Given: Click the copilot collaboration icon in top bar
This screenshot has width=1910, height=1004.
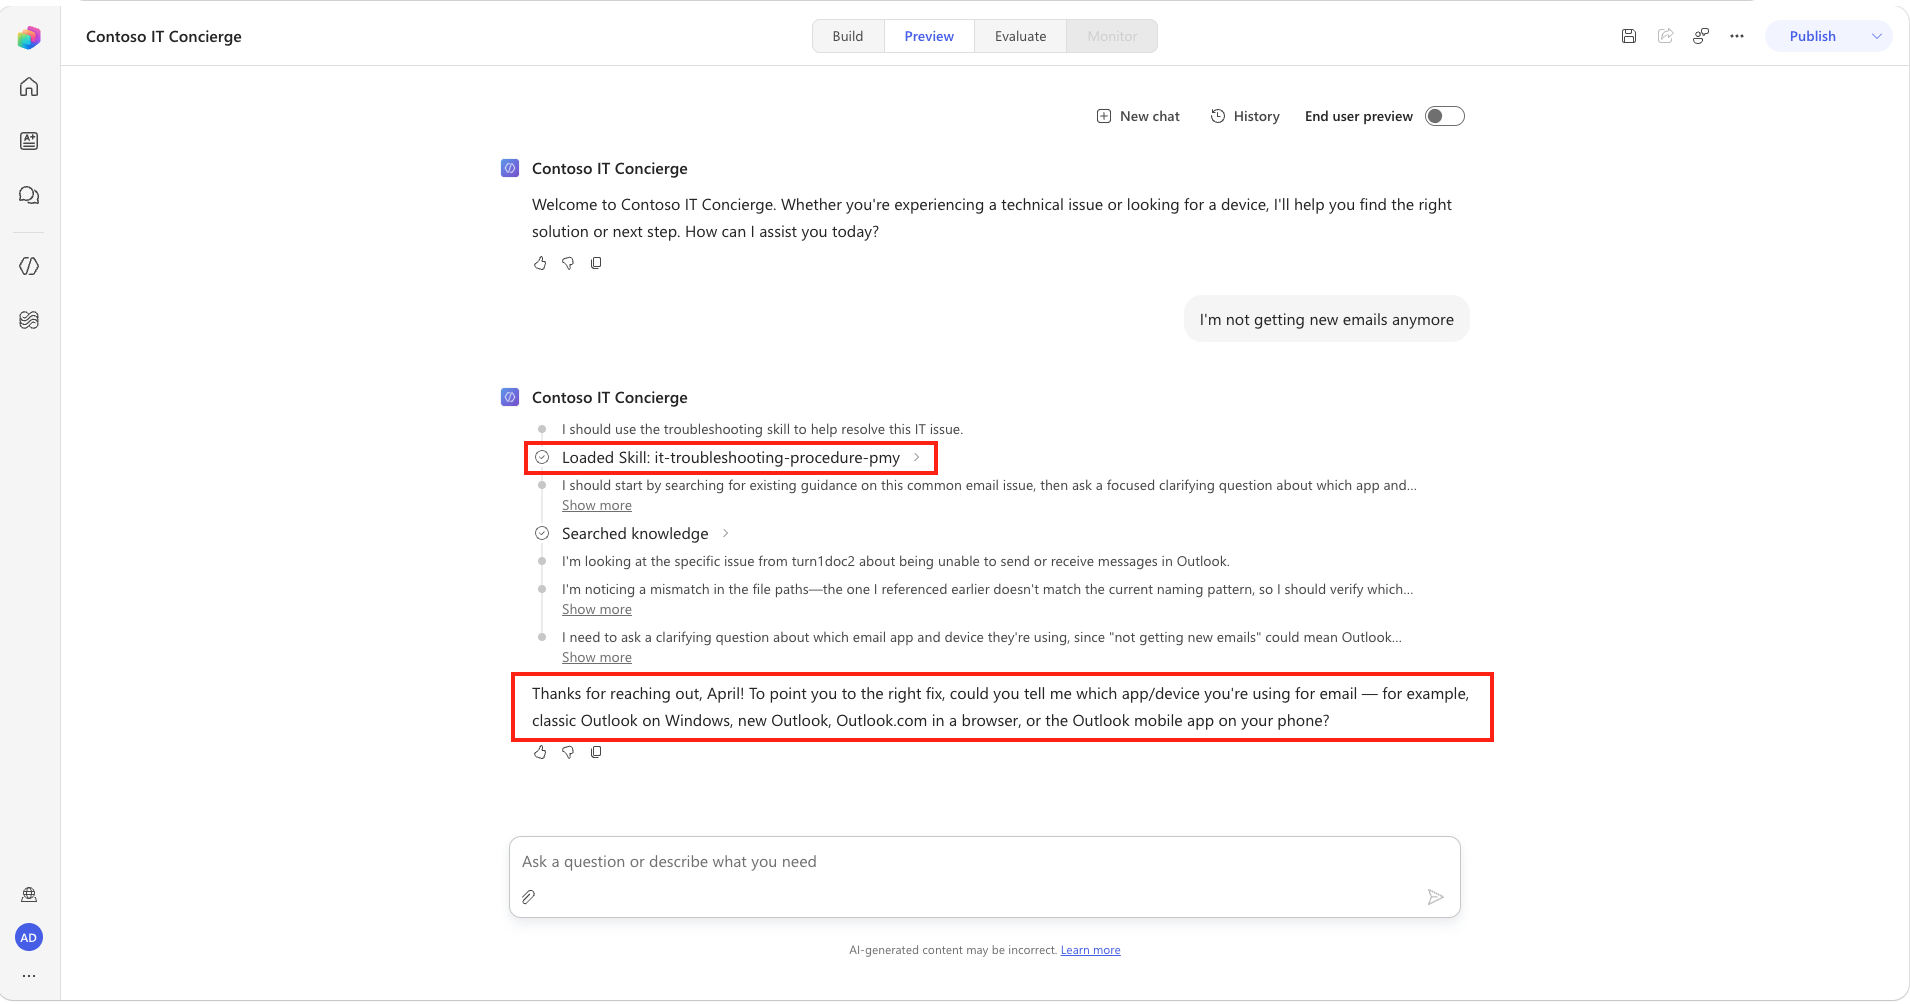Looking at the screenshot, I should [x=1701, y=36].
